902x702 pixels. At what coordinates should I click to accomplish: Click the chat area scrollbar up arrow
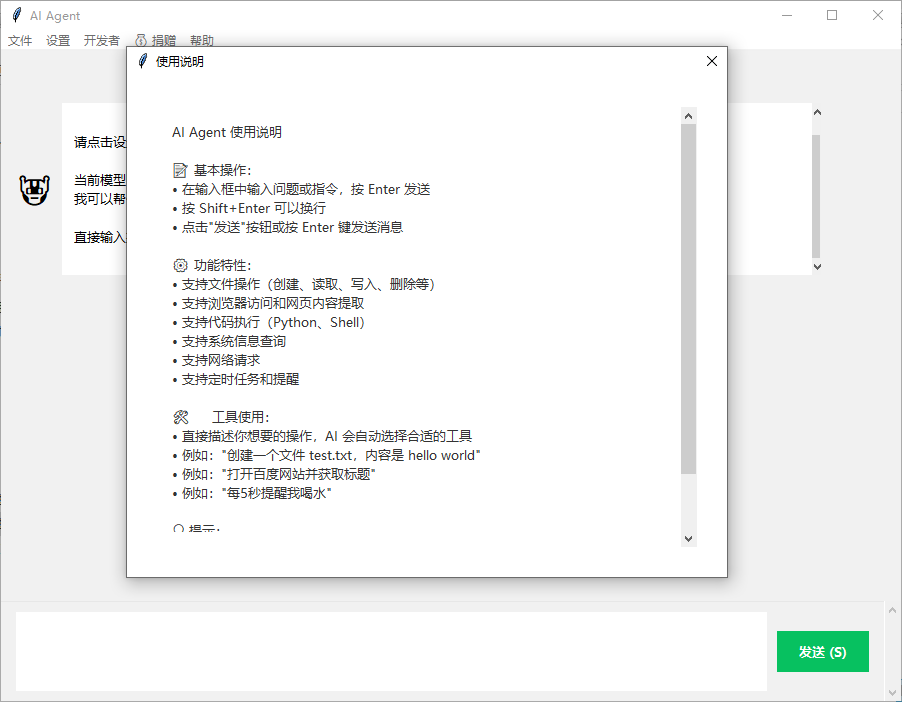point(816,112)
